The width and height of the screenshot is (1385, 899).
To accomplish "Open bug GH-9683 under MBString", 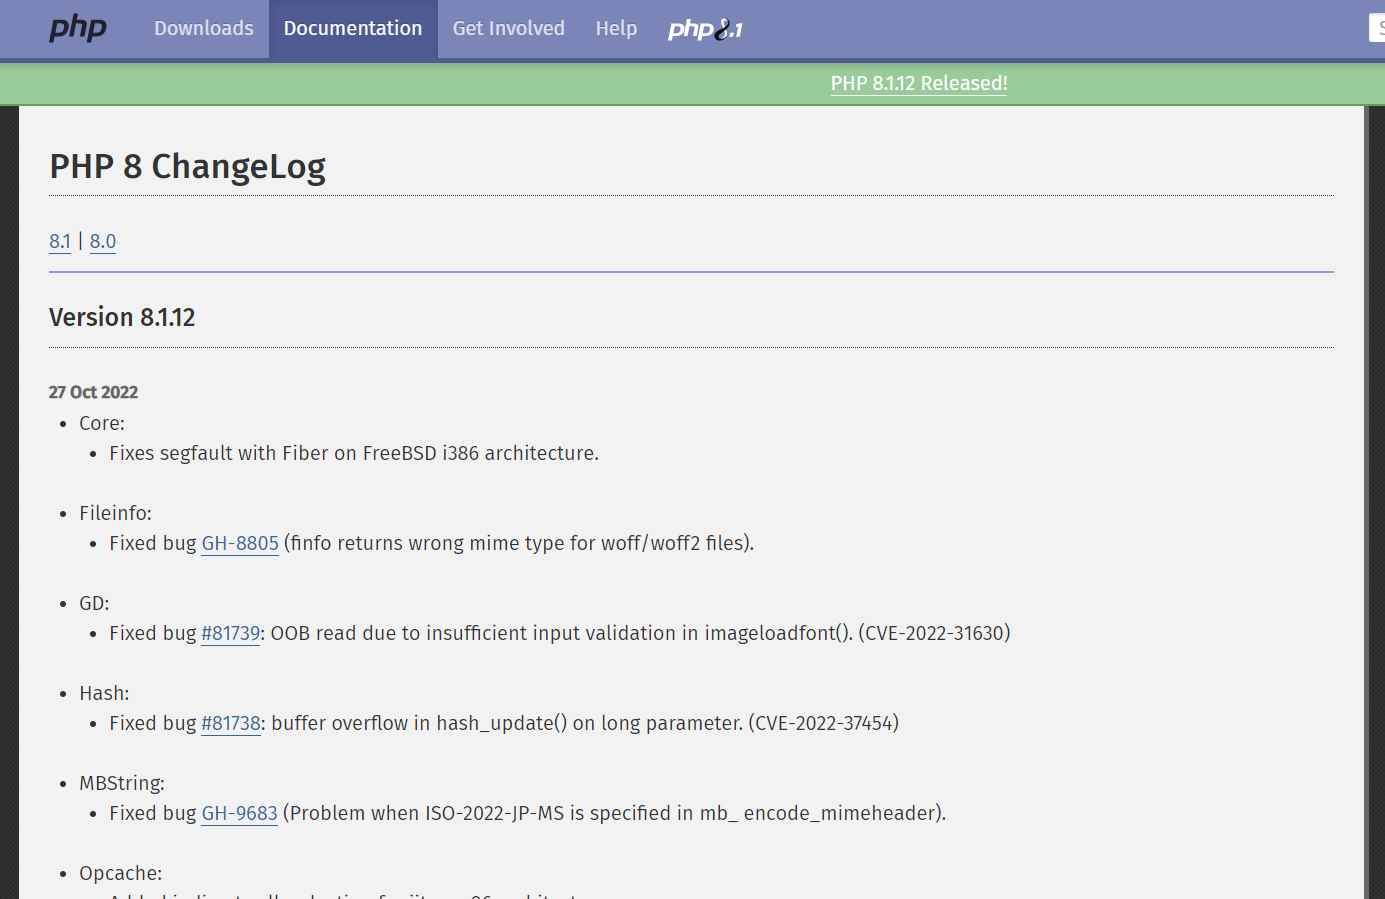I will (240, 813).
